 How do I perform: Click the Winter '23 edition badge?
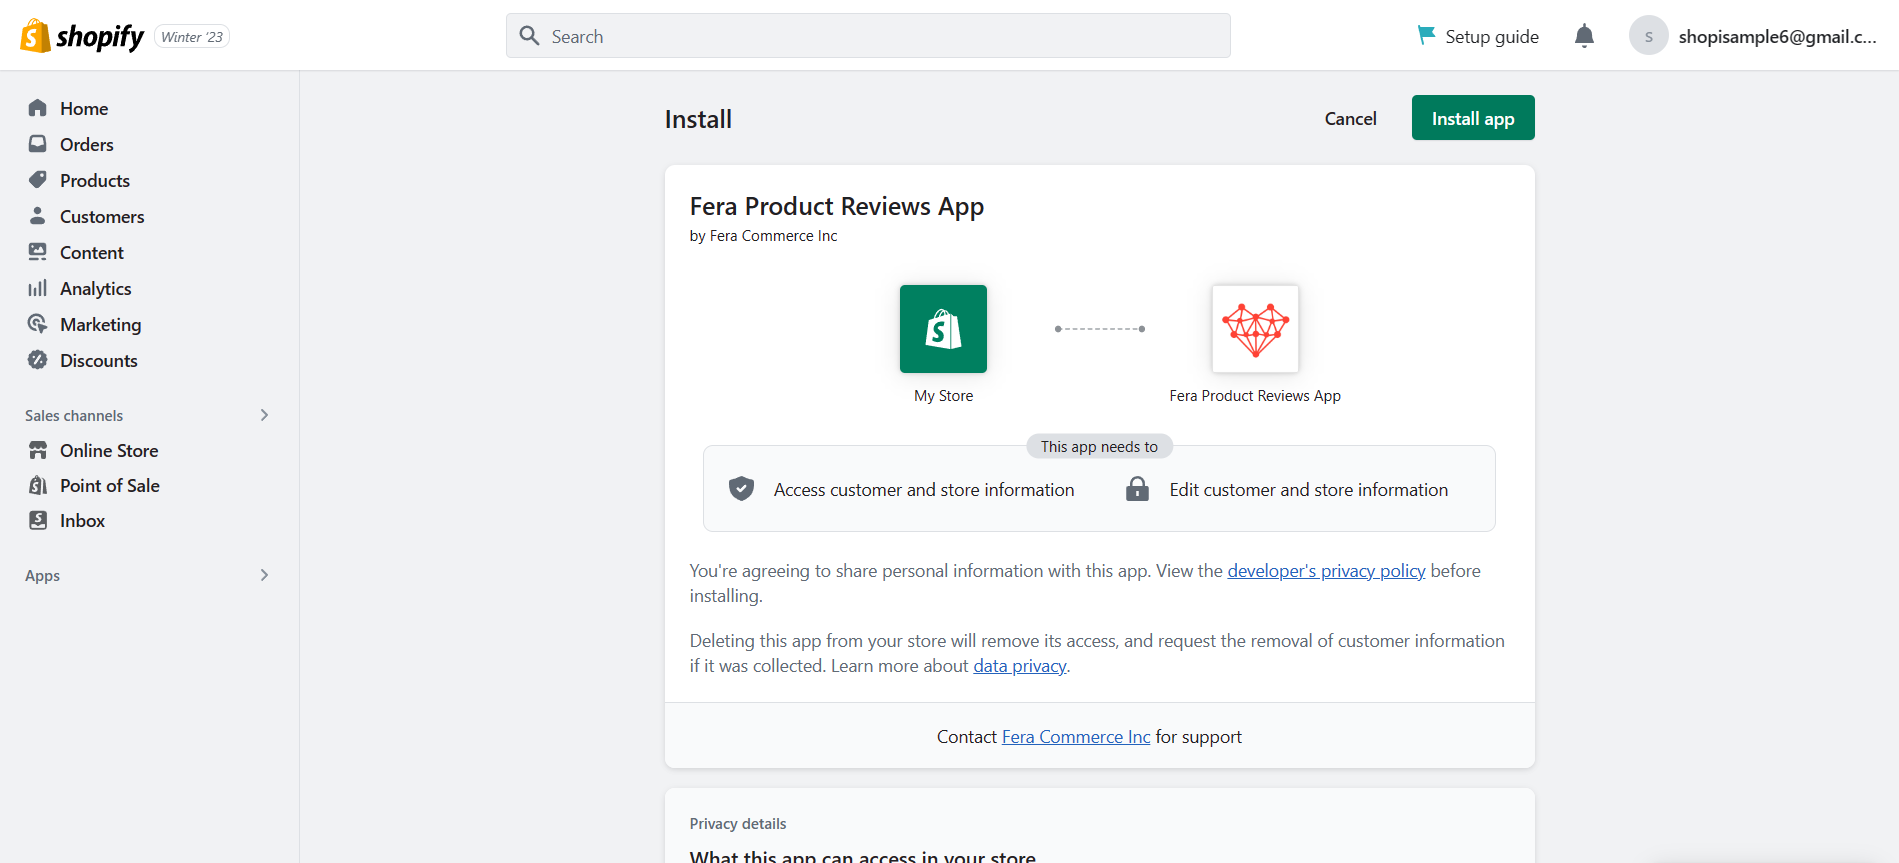pyautogui.click(x=192, y=37)
